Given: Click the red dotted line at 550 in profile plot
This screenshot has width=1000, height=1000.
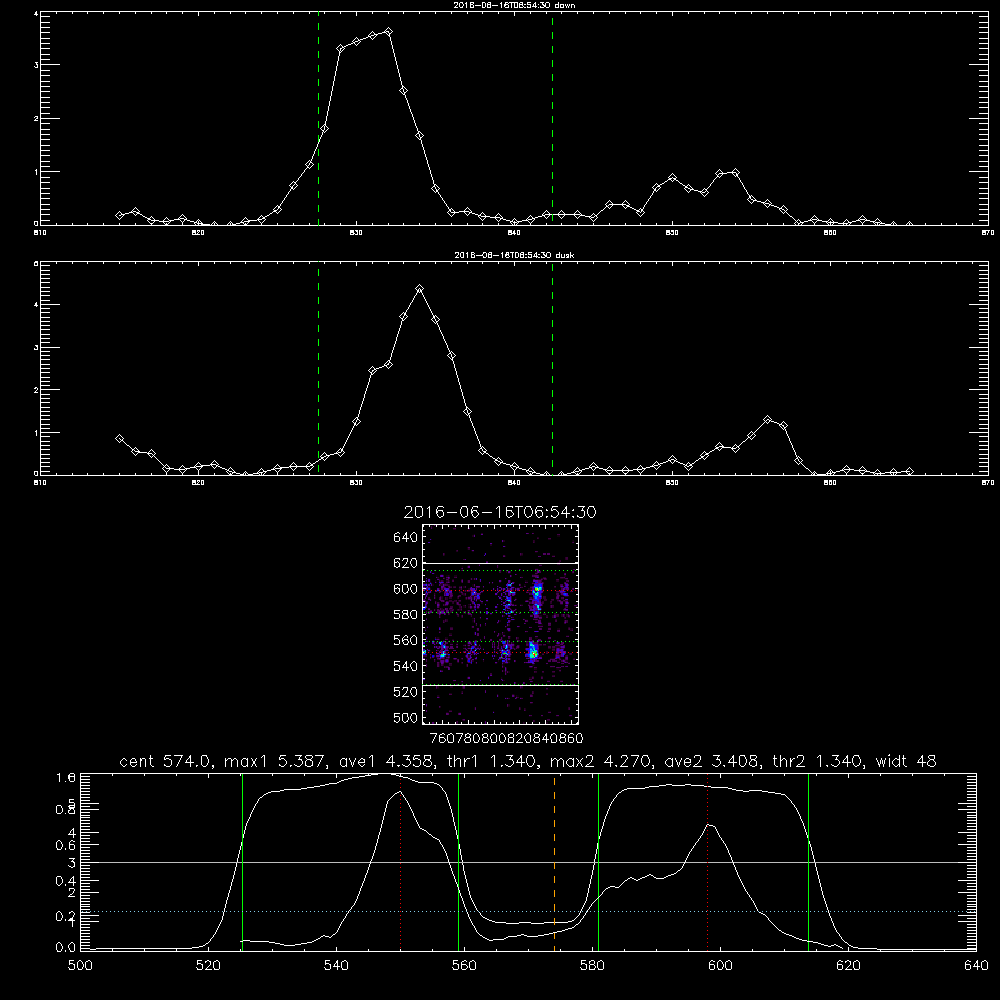Looking at the screenshot, I should coord(401,862).
